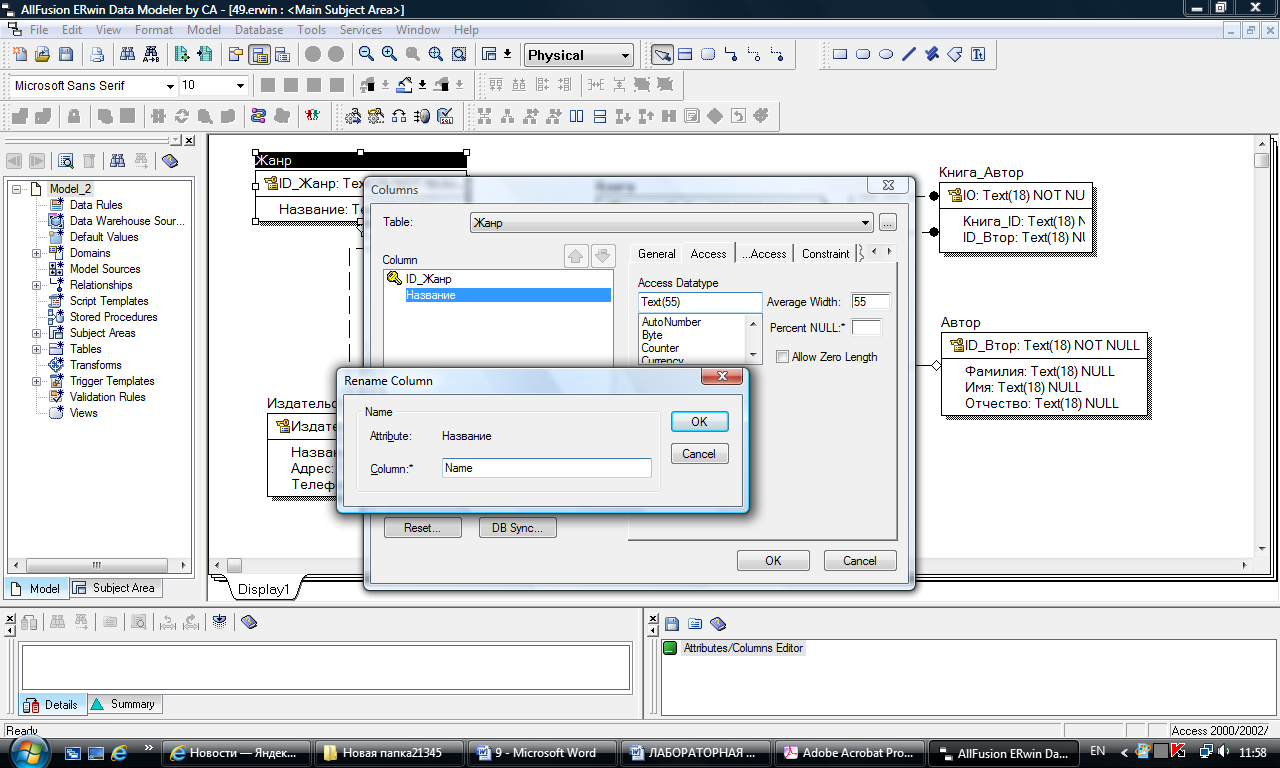
Task: Select Byte in datatype list
Action: [652, 335]
